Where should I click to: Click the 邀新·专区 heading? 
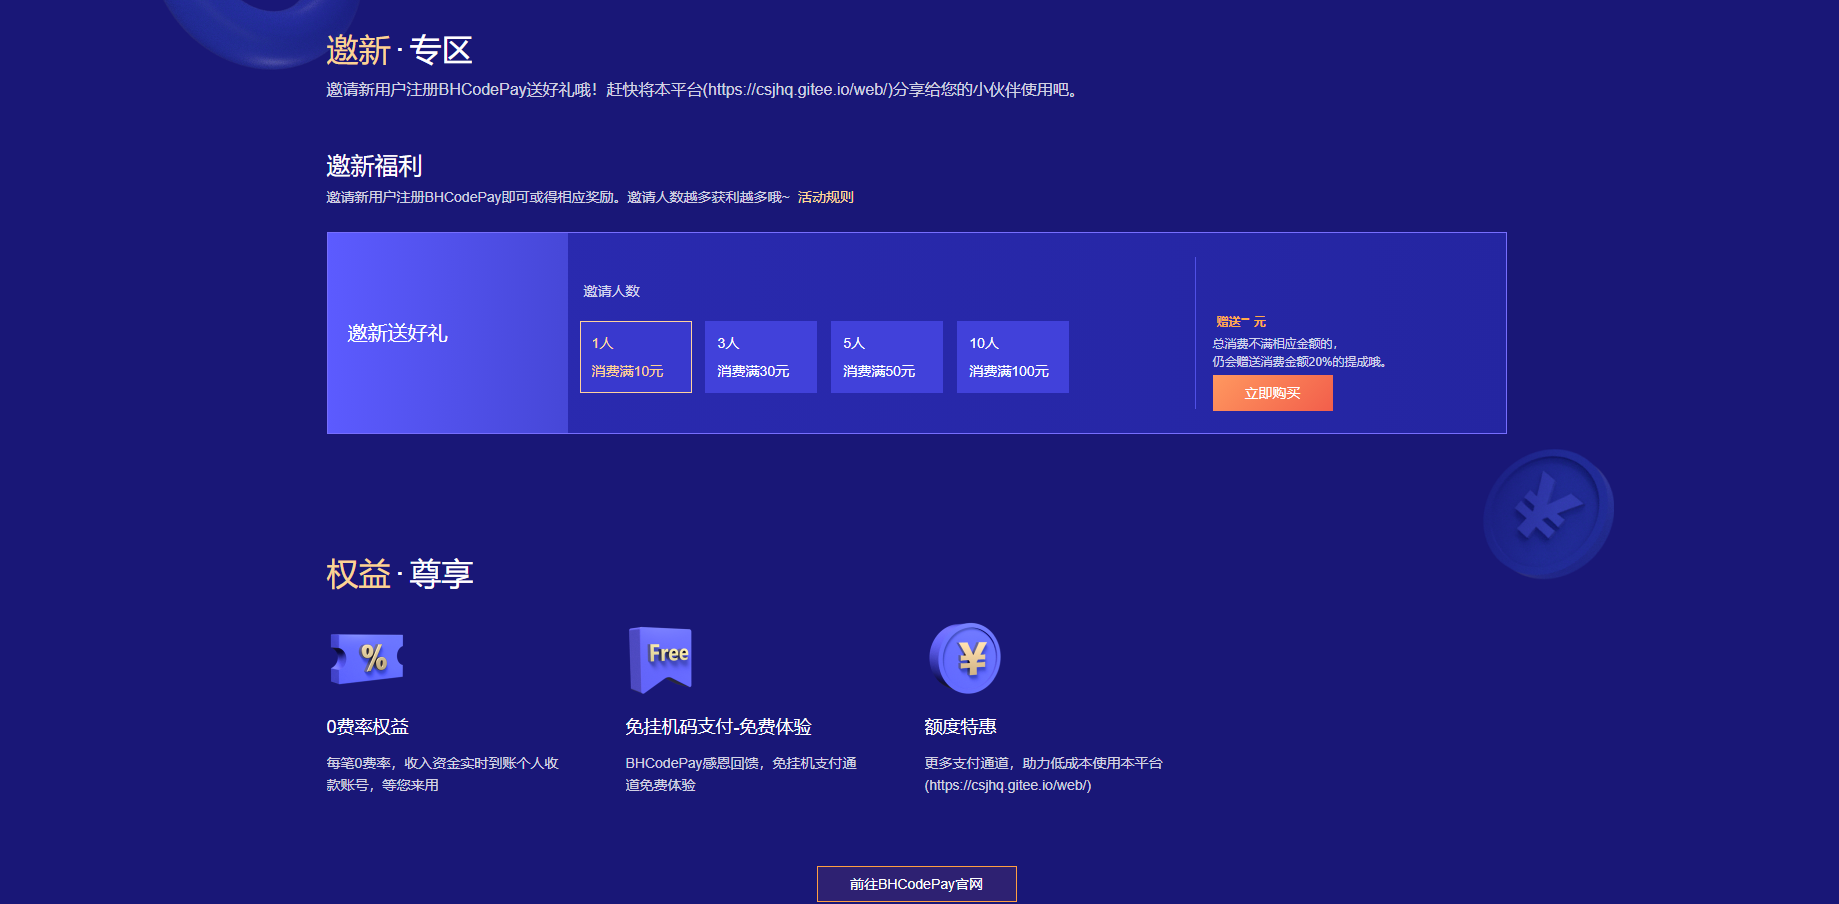tap(398, 49)
